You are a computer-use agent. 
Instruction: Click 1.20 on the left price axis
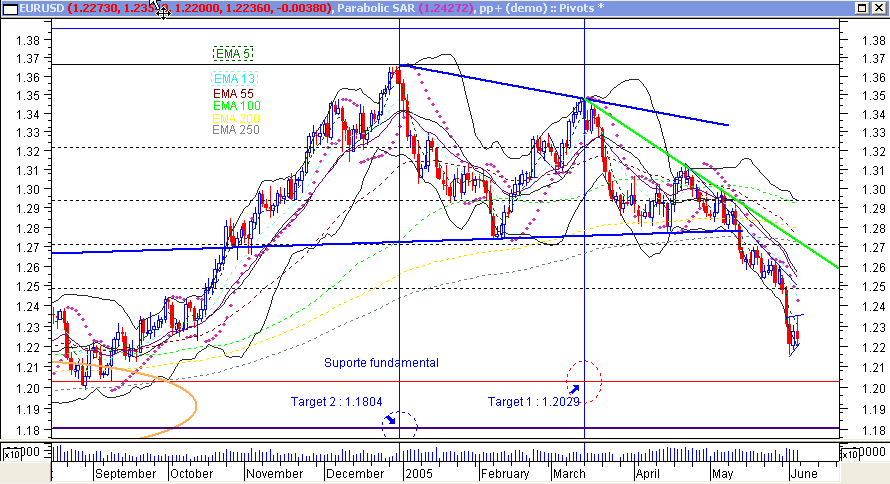(28, 389)
